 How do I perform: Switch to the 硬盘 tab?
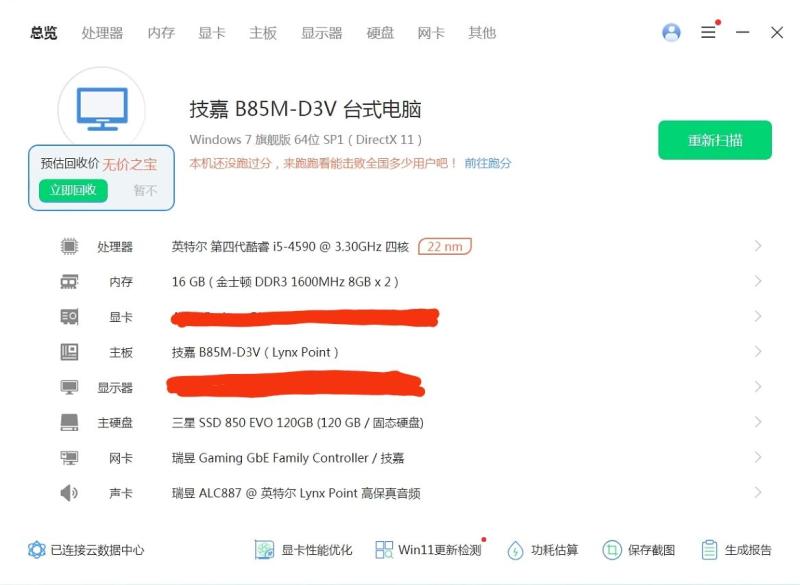(380, 33)
